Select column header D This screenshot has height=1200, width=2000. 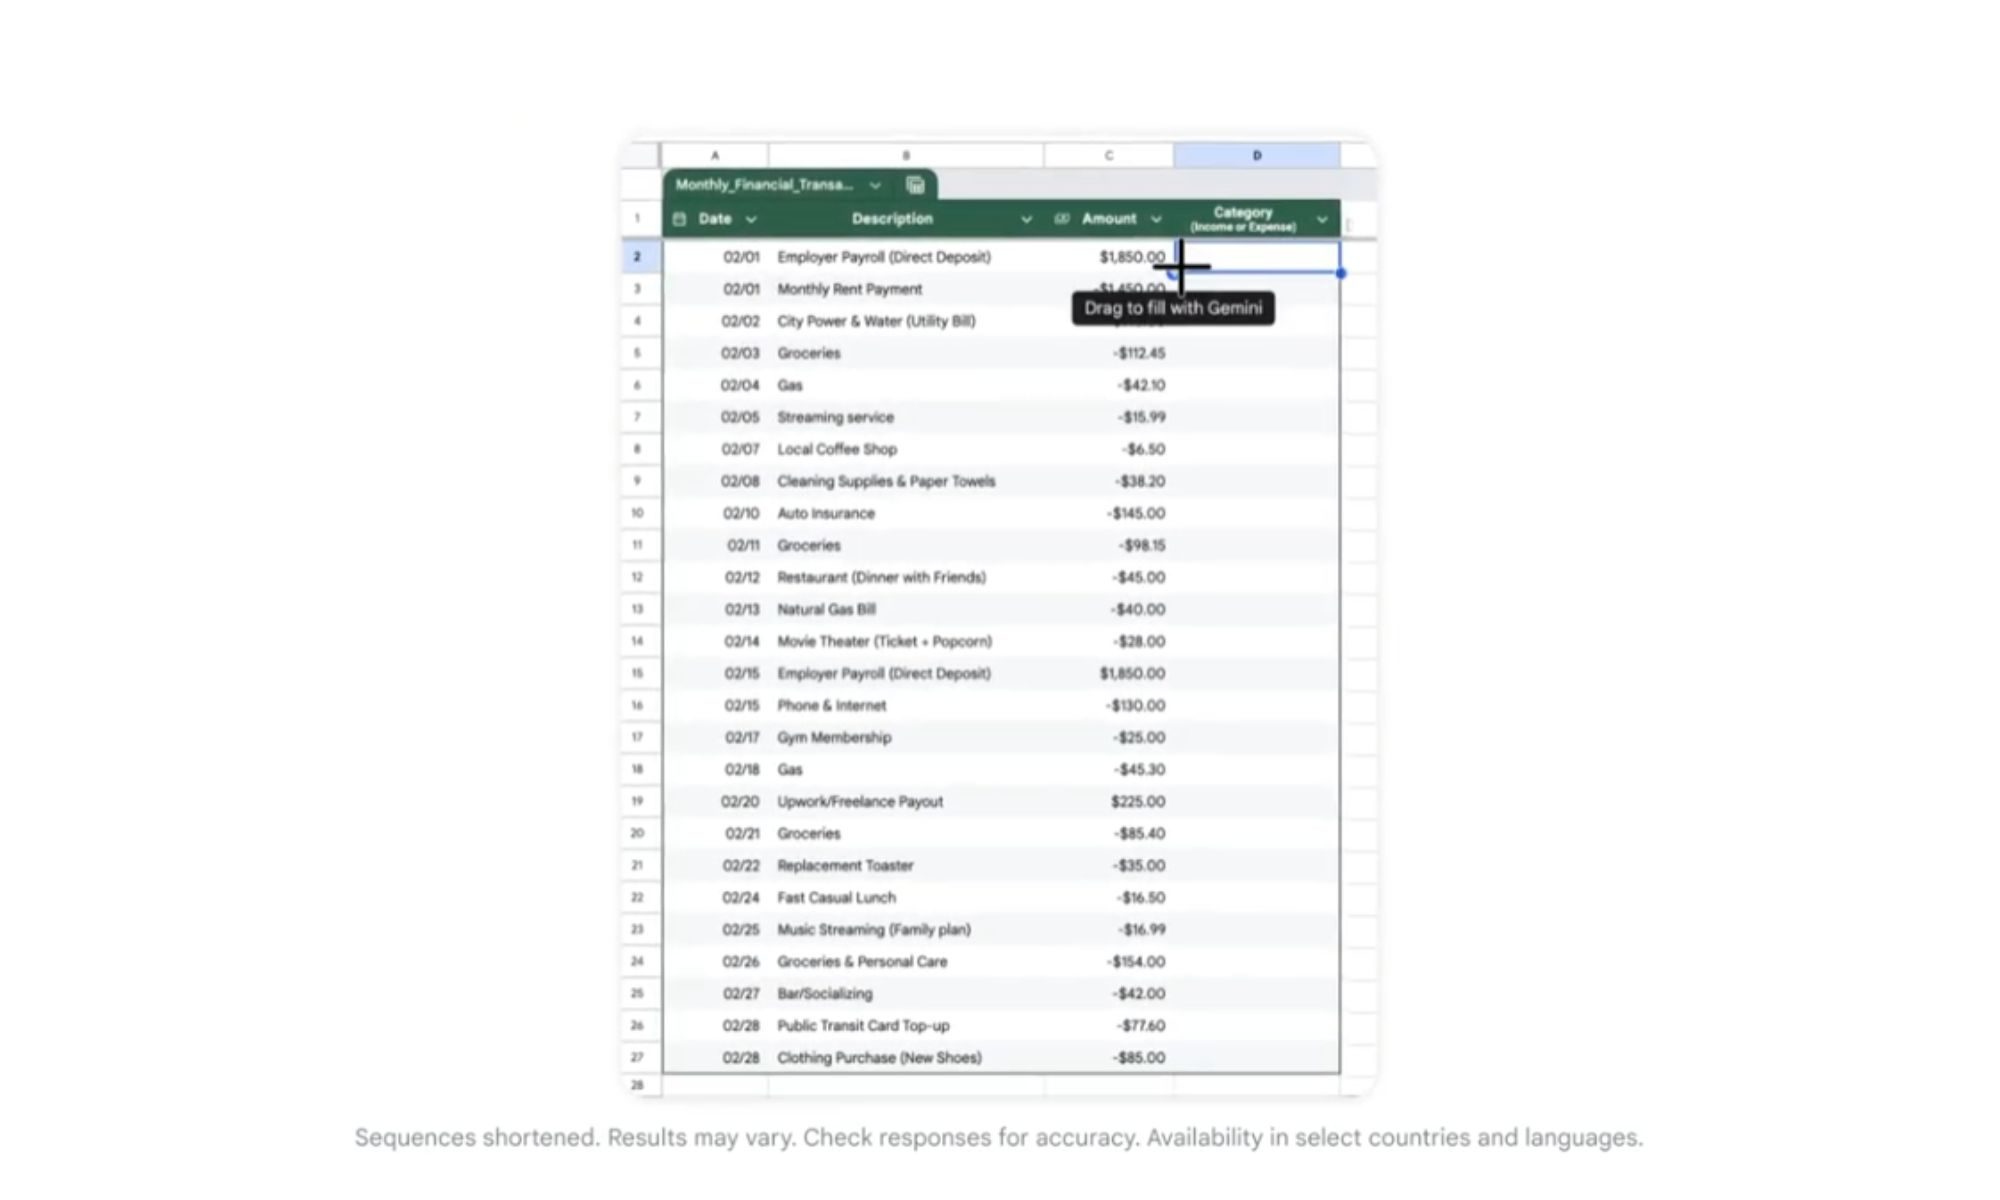tap(1256, 153)
